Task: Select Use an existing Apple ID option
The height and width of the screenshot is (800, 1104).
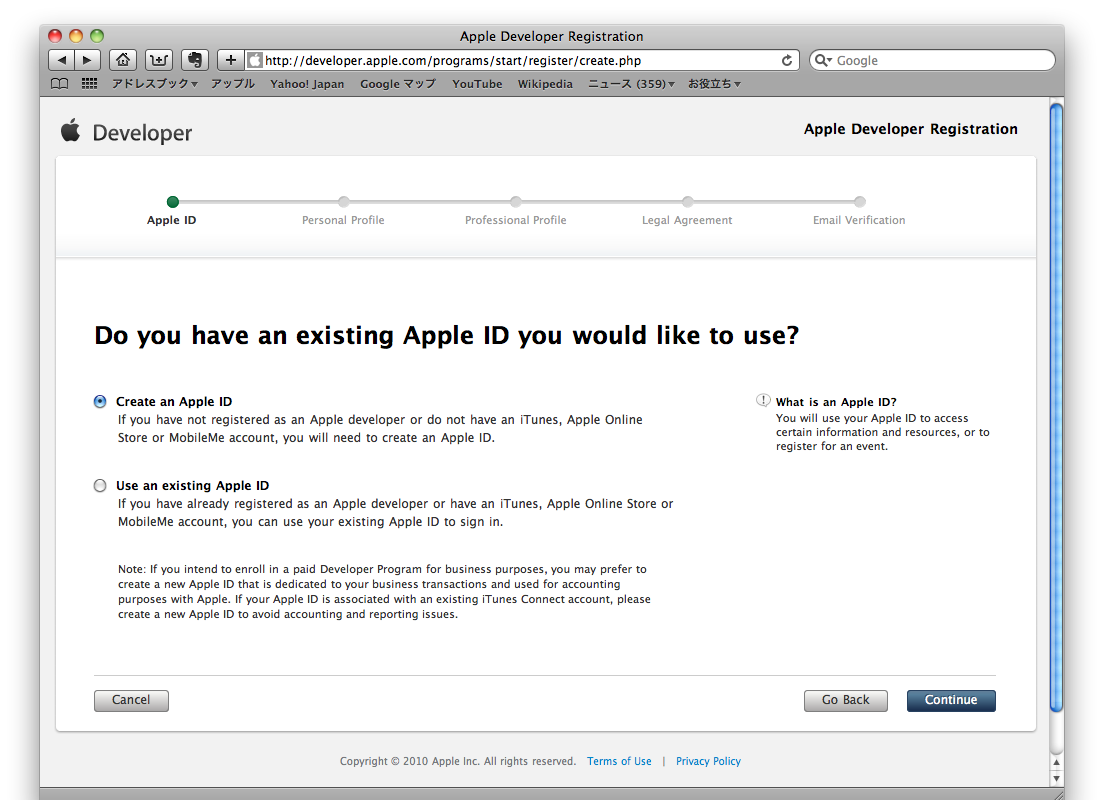Action: point(100,486)
